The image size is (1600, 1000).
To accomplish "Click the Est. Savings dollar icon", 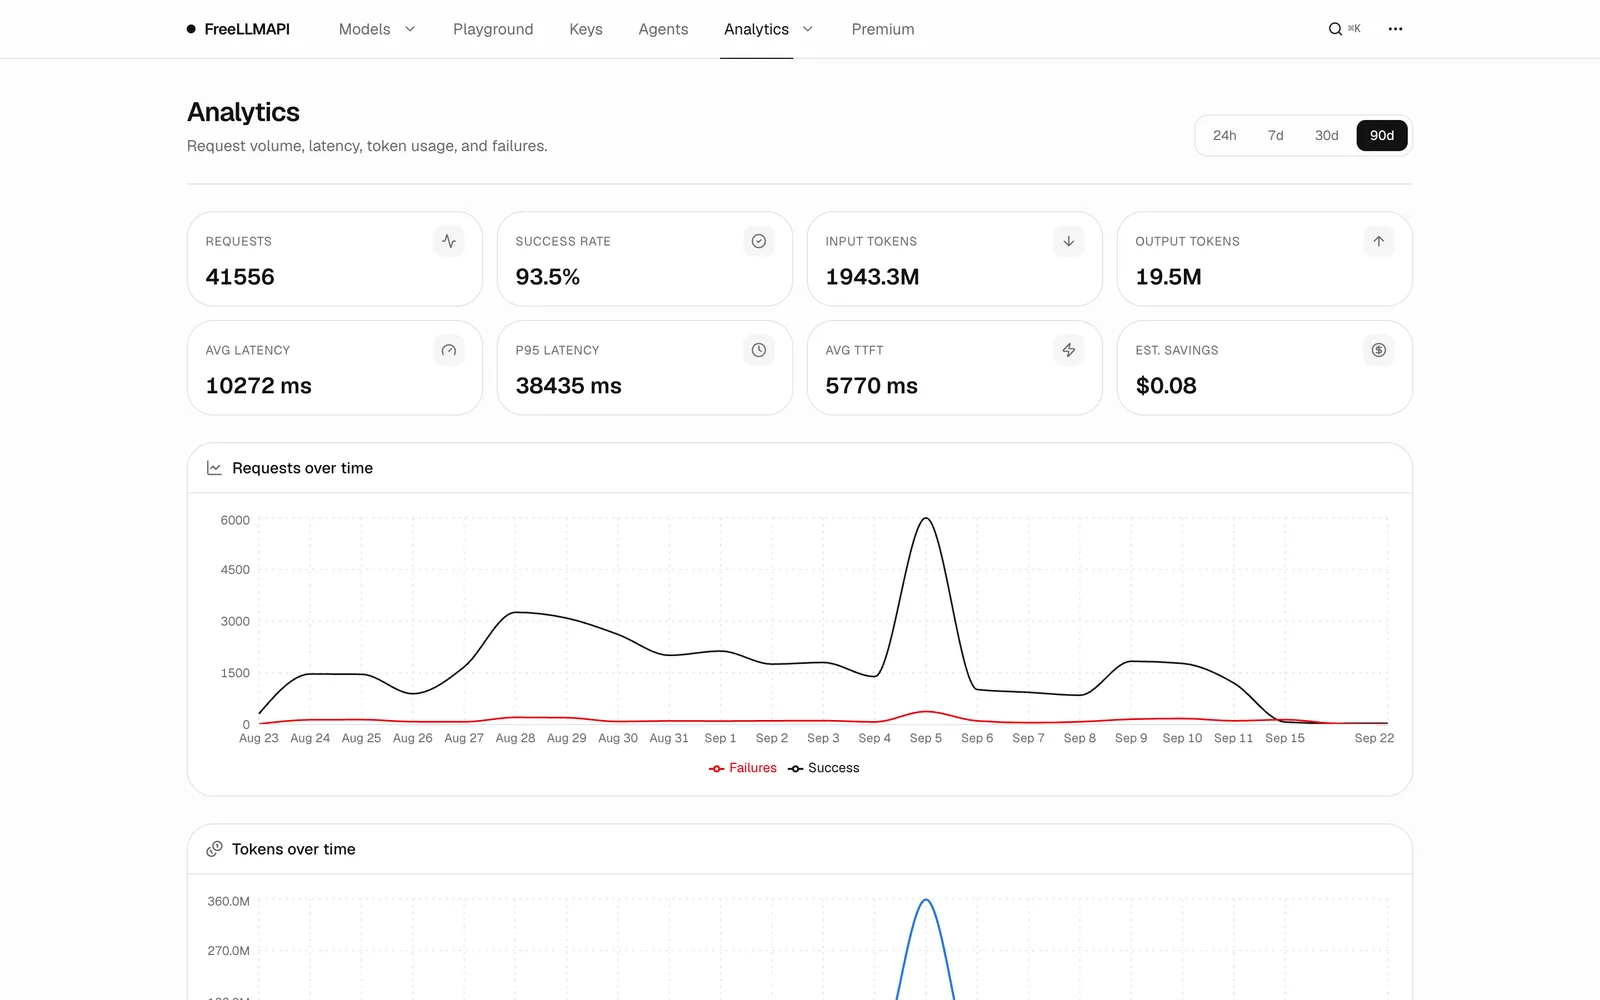I will coord(1379,350).
